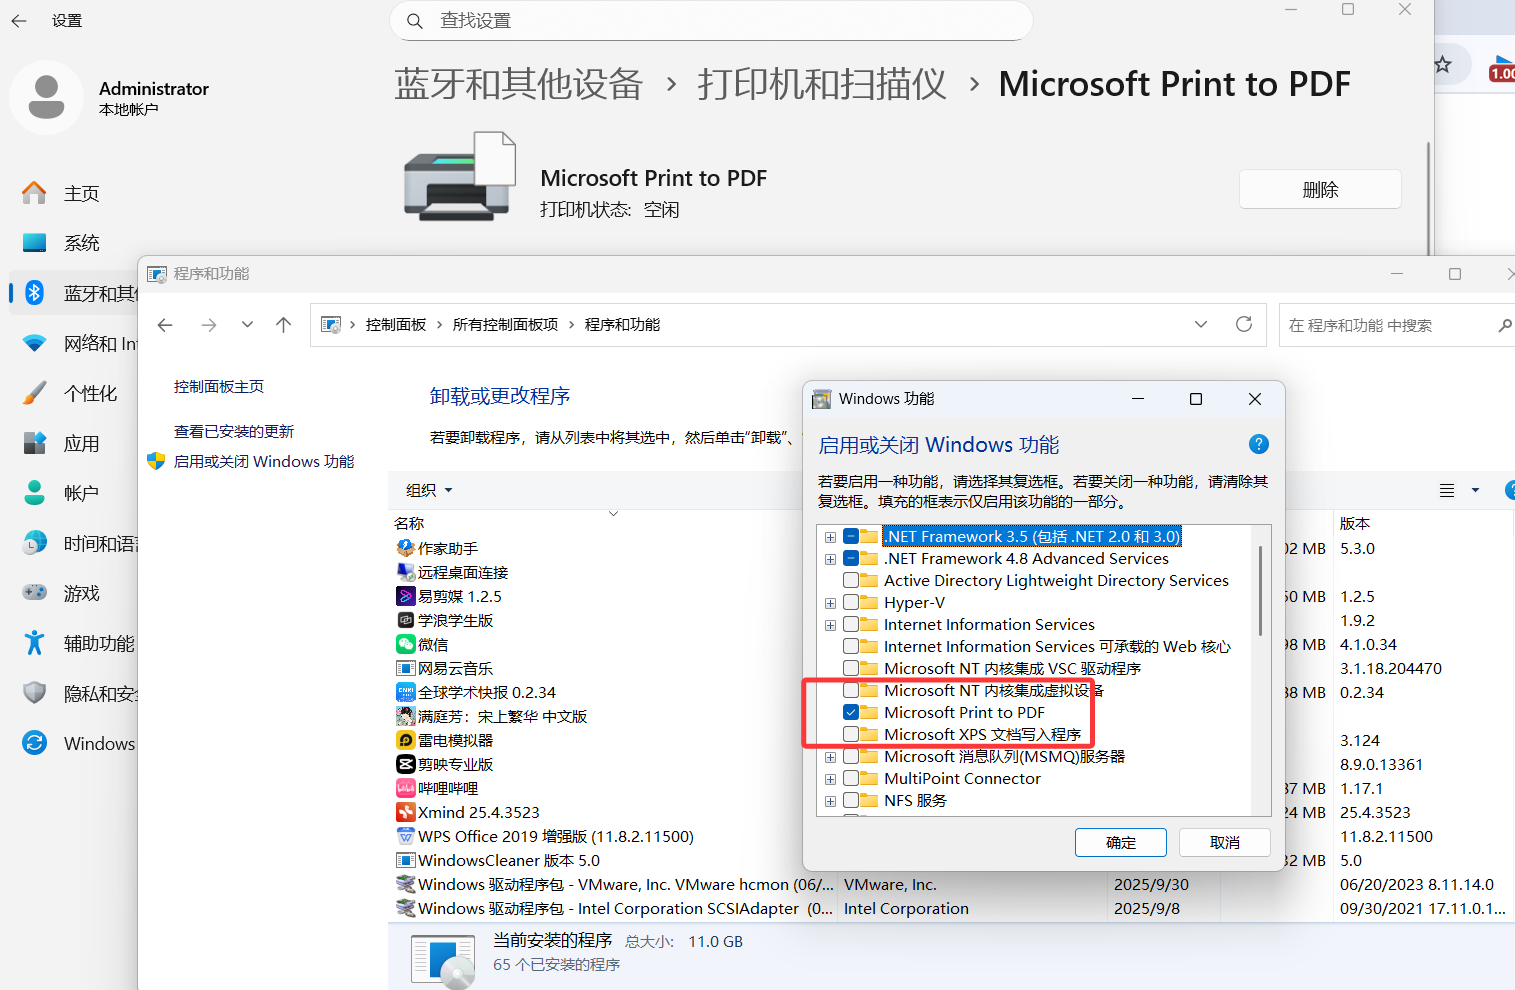Open address bar history dropdown in 程序和功能
Viewport: 1515px width, 990px height.
pyautogui.click(x=1201, y=324)
